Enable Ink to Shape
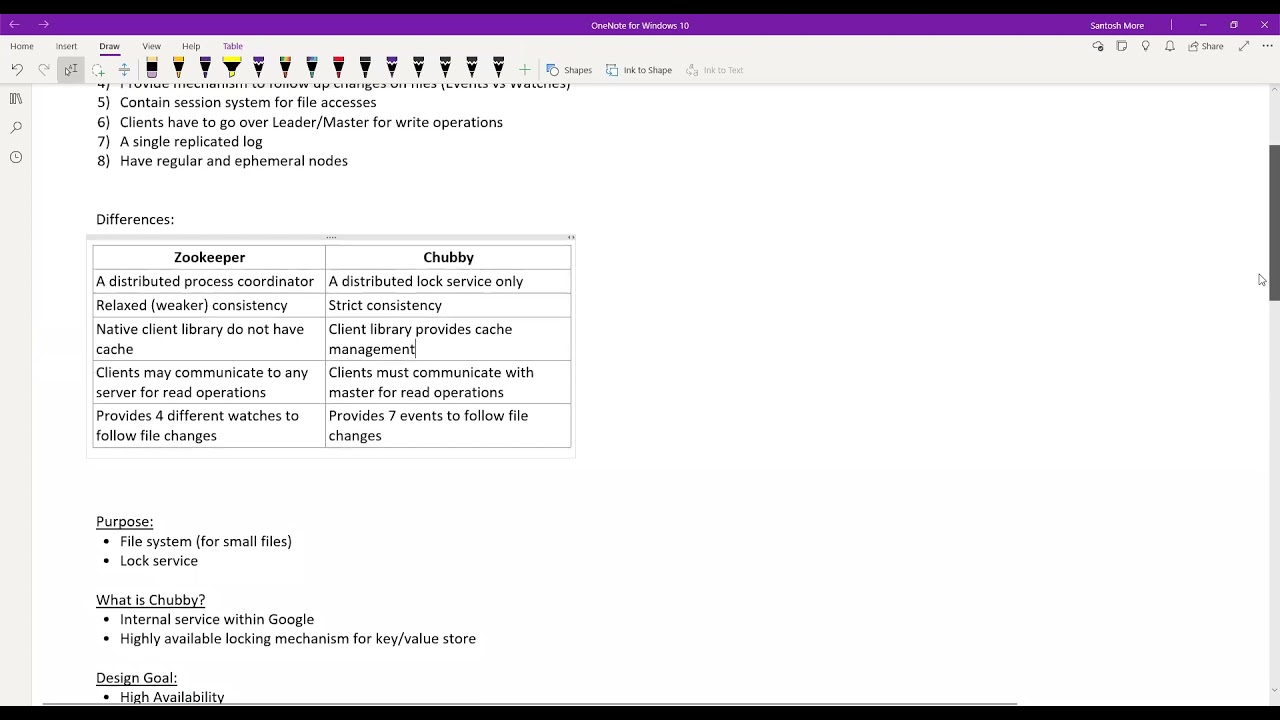1280x720 pixels. tap(639, 70)
